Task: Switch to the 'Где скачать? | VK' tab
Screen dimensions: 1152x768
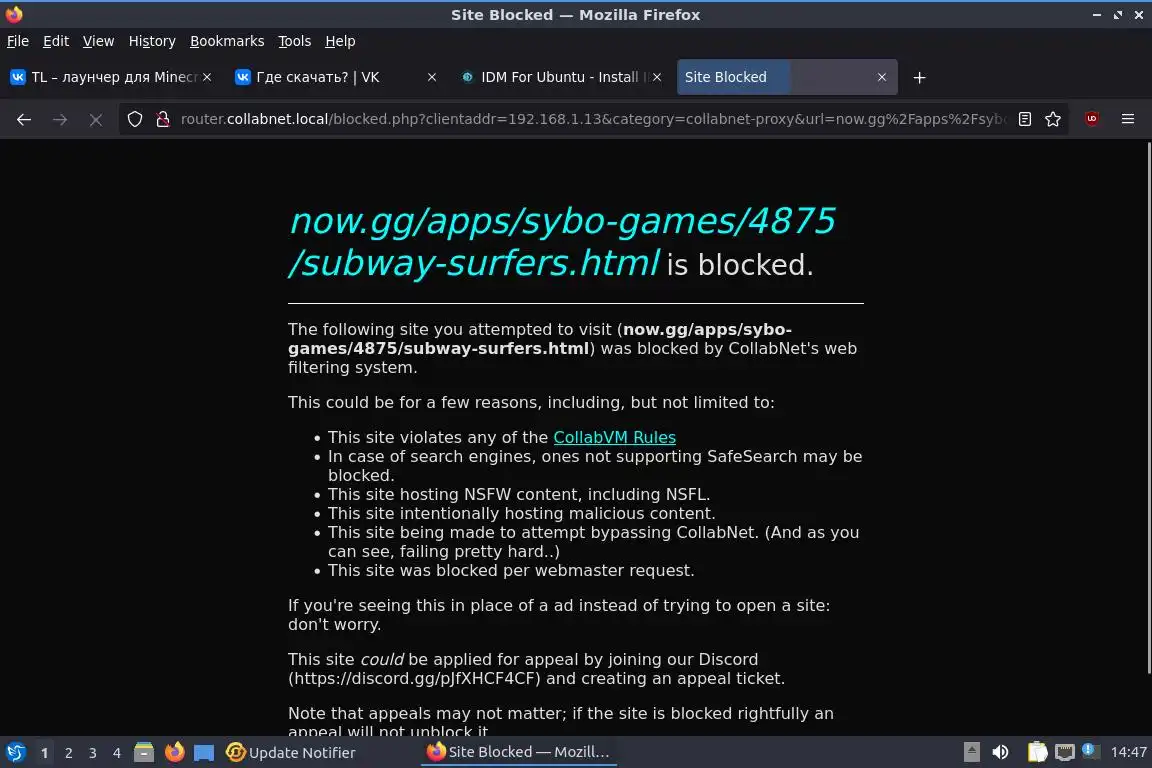Action: [335, 77]
